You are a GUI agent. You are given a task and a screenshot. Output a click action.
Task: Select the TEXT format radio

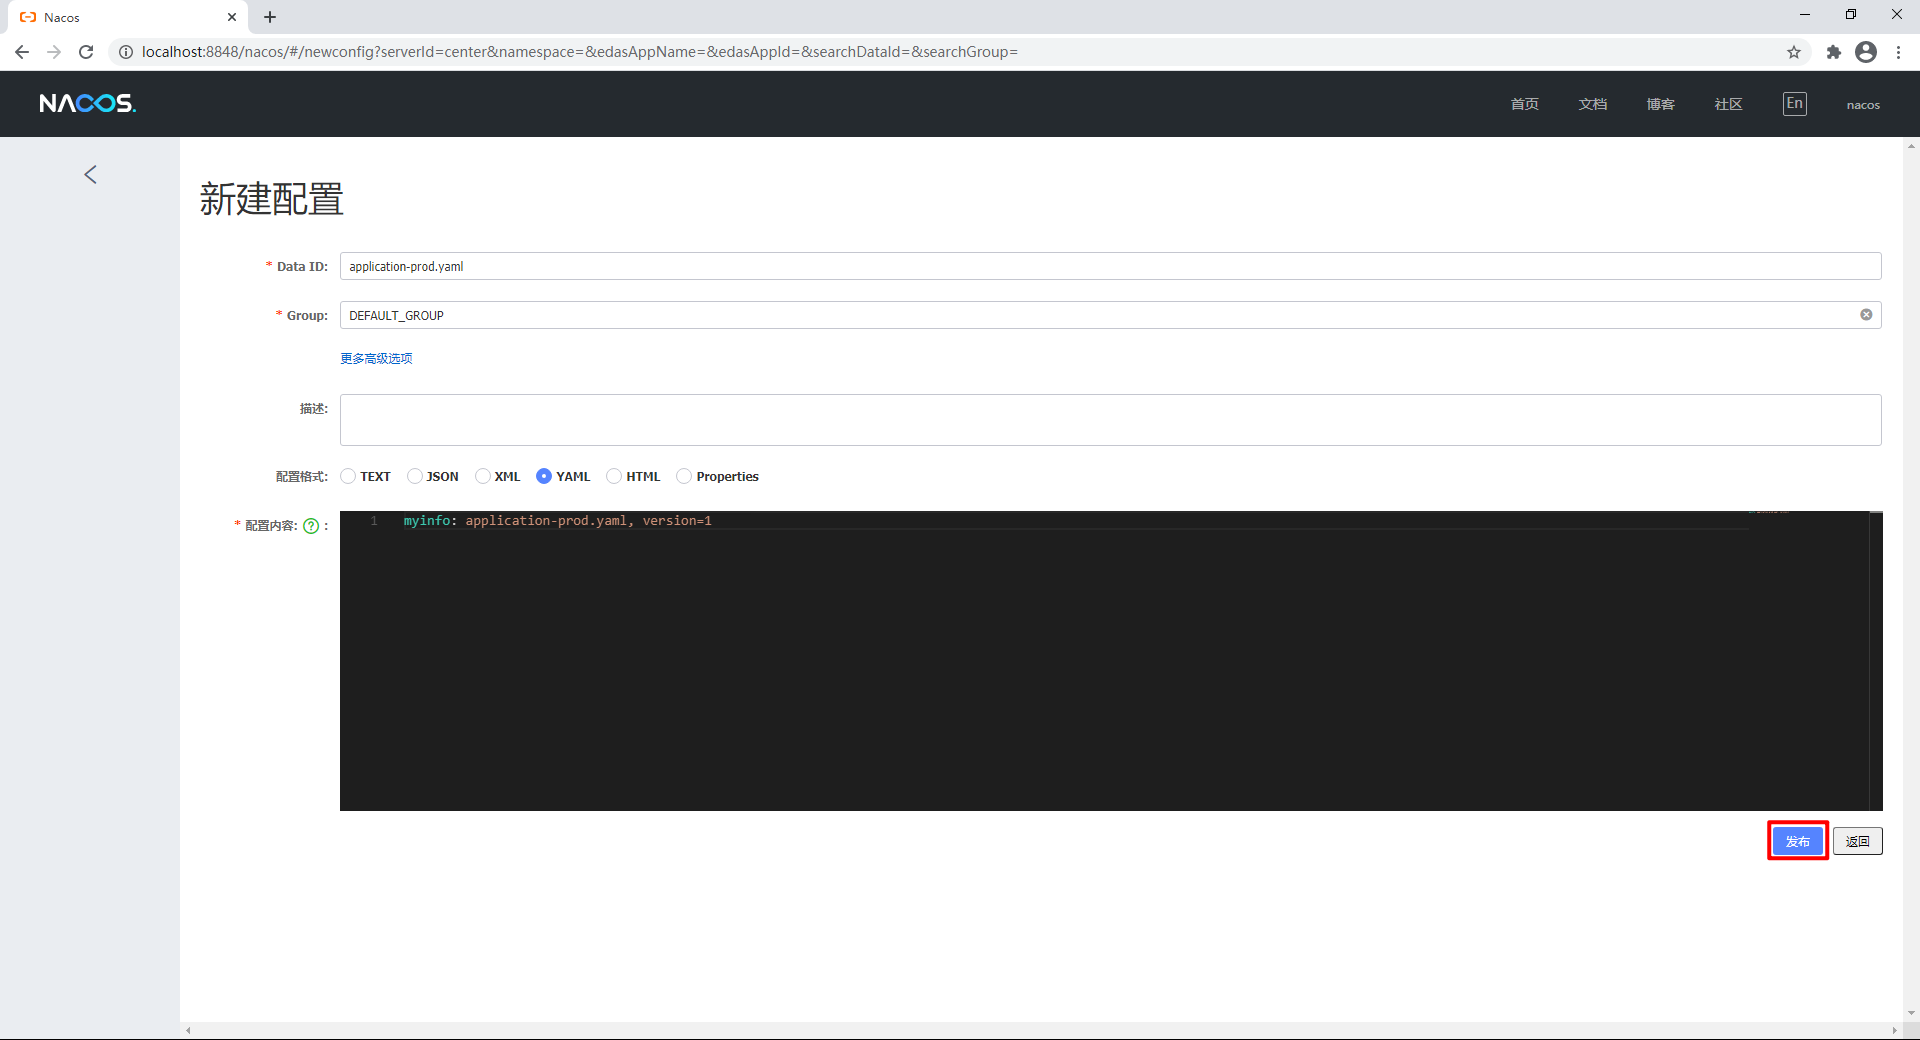pos(348,476)
